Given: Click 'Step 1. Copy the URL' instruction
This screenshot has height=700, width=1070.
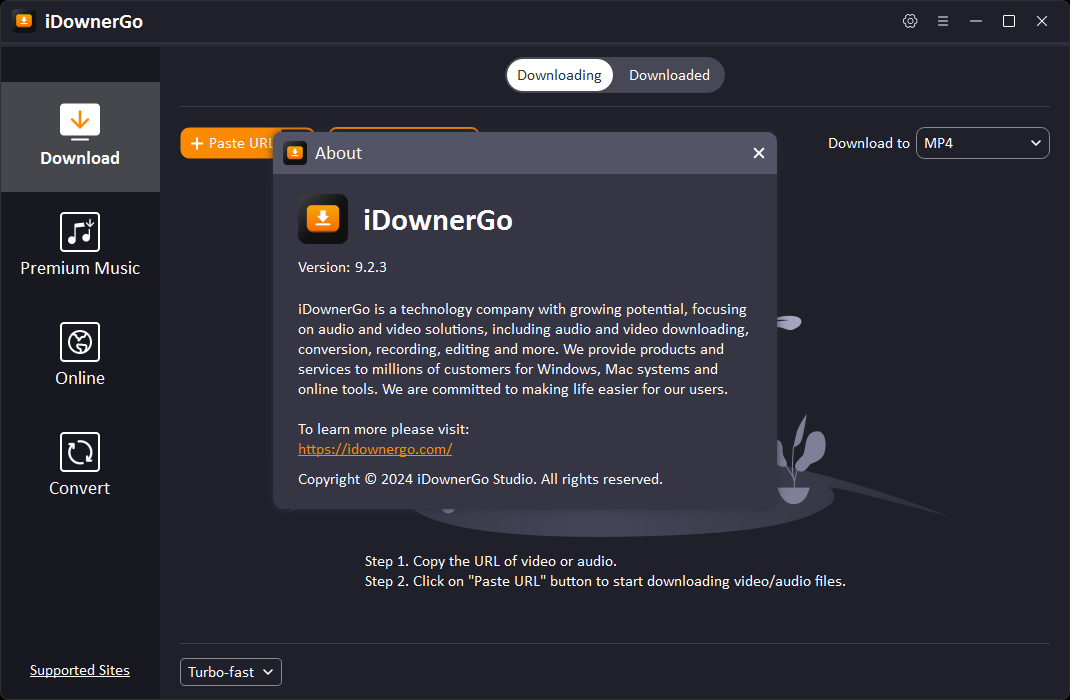Looking at the screenshot, I should (x=491, y=561).
